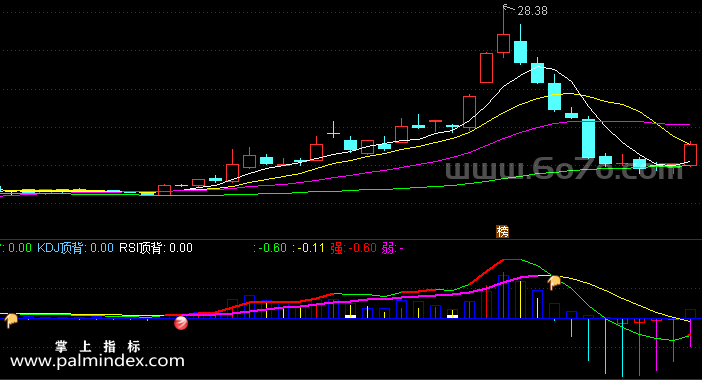702x380 pixels.
Task: Select the pointing hand marker at indicator's left edge
Action: click(x=11, y=320)
